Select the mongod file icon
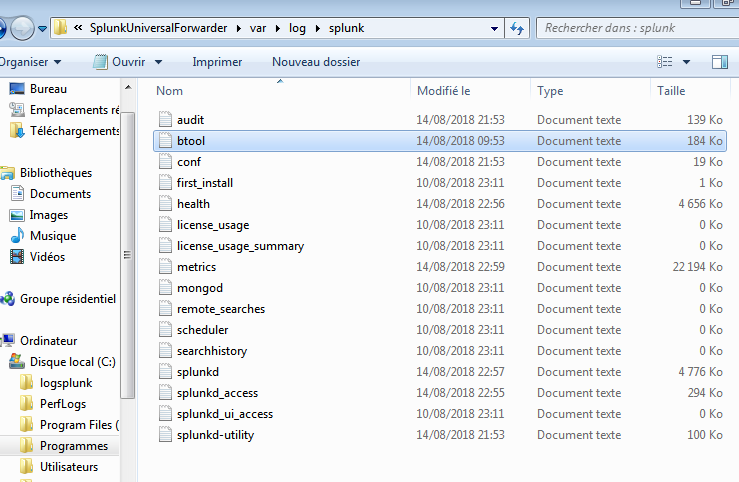739x482 pixels. tap(165, 288)
